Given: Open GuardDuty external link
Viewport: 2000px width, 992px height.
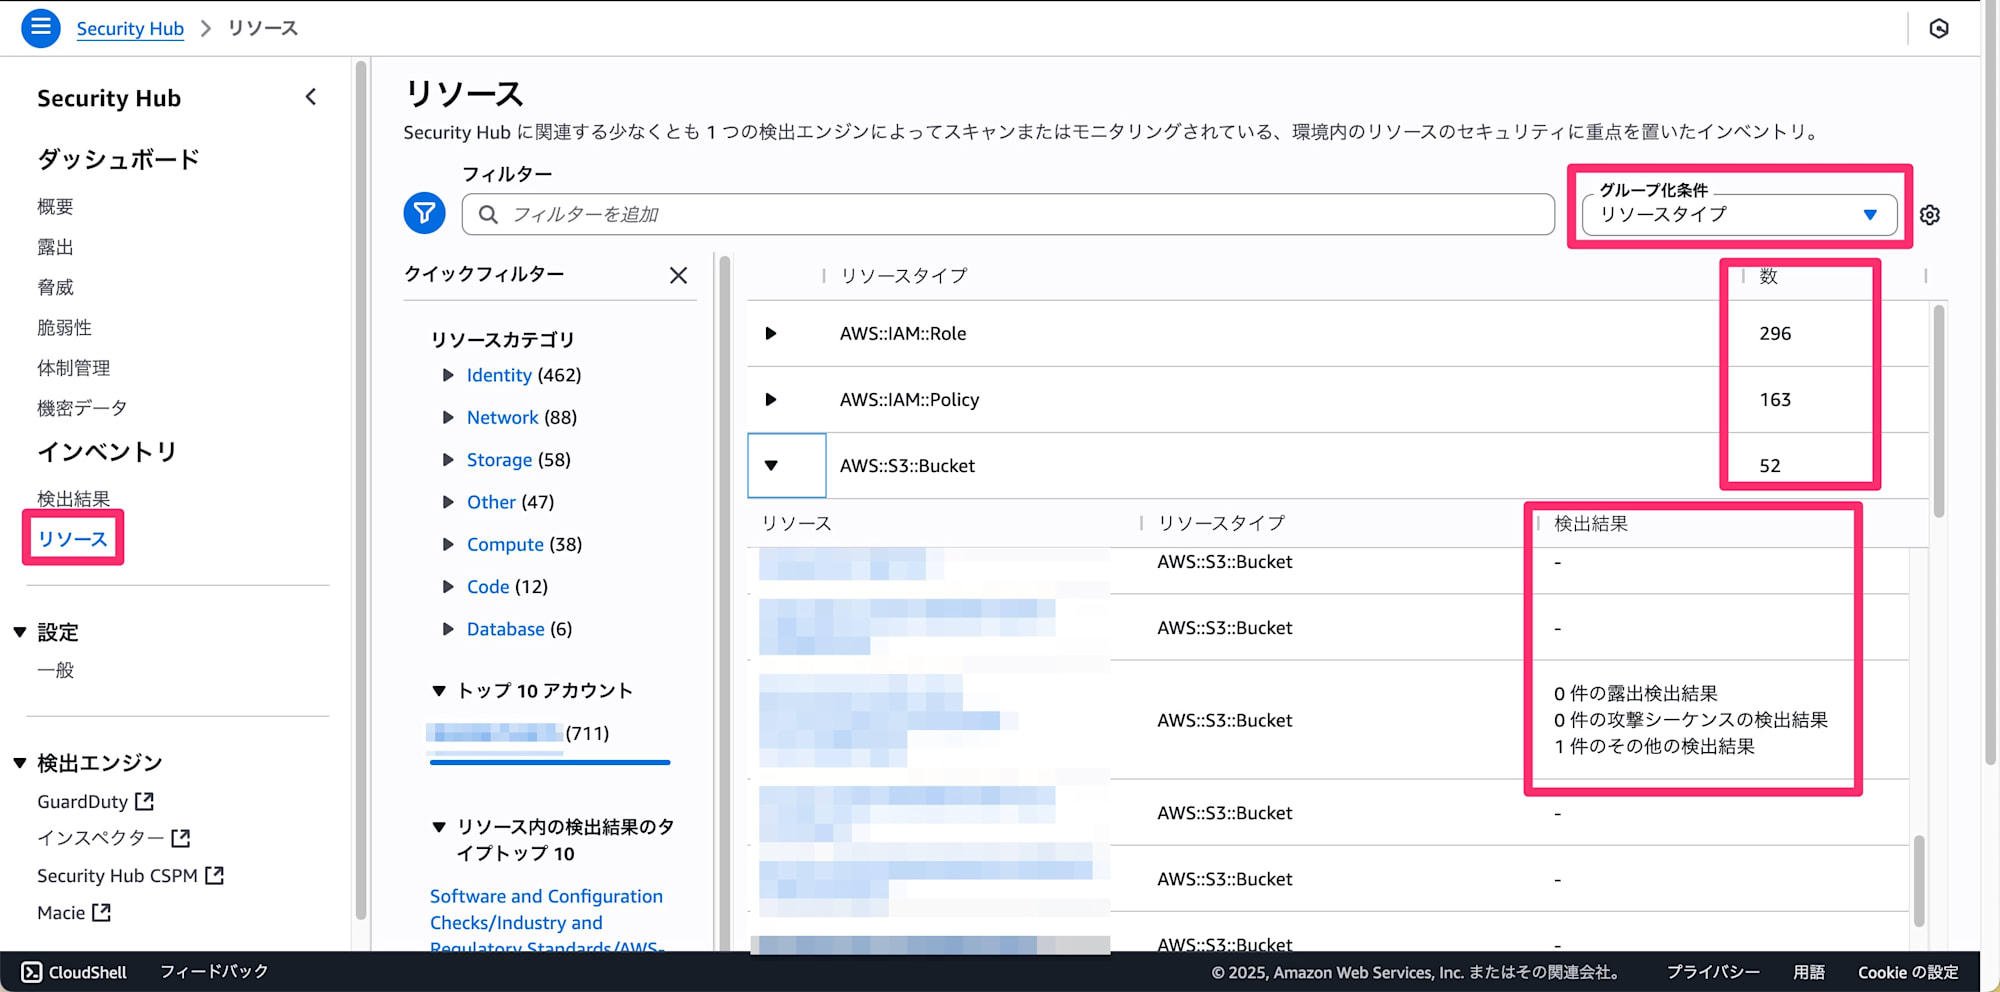Looking at the screenshot, I should [95, 802].
